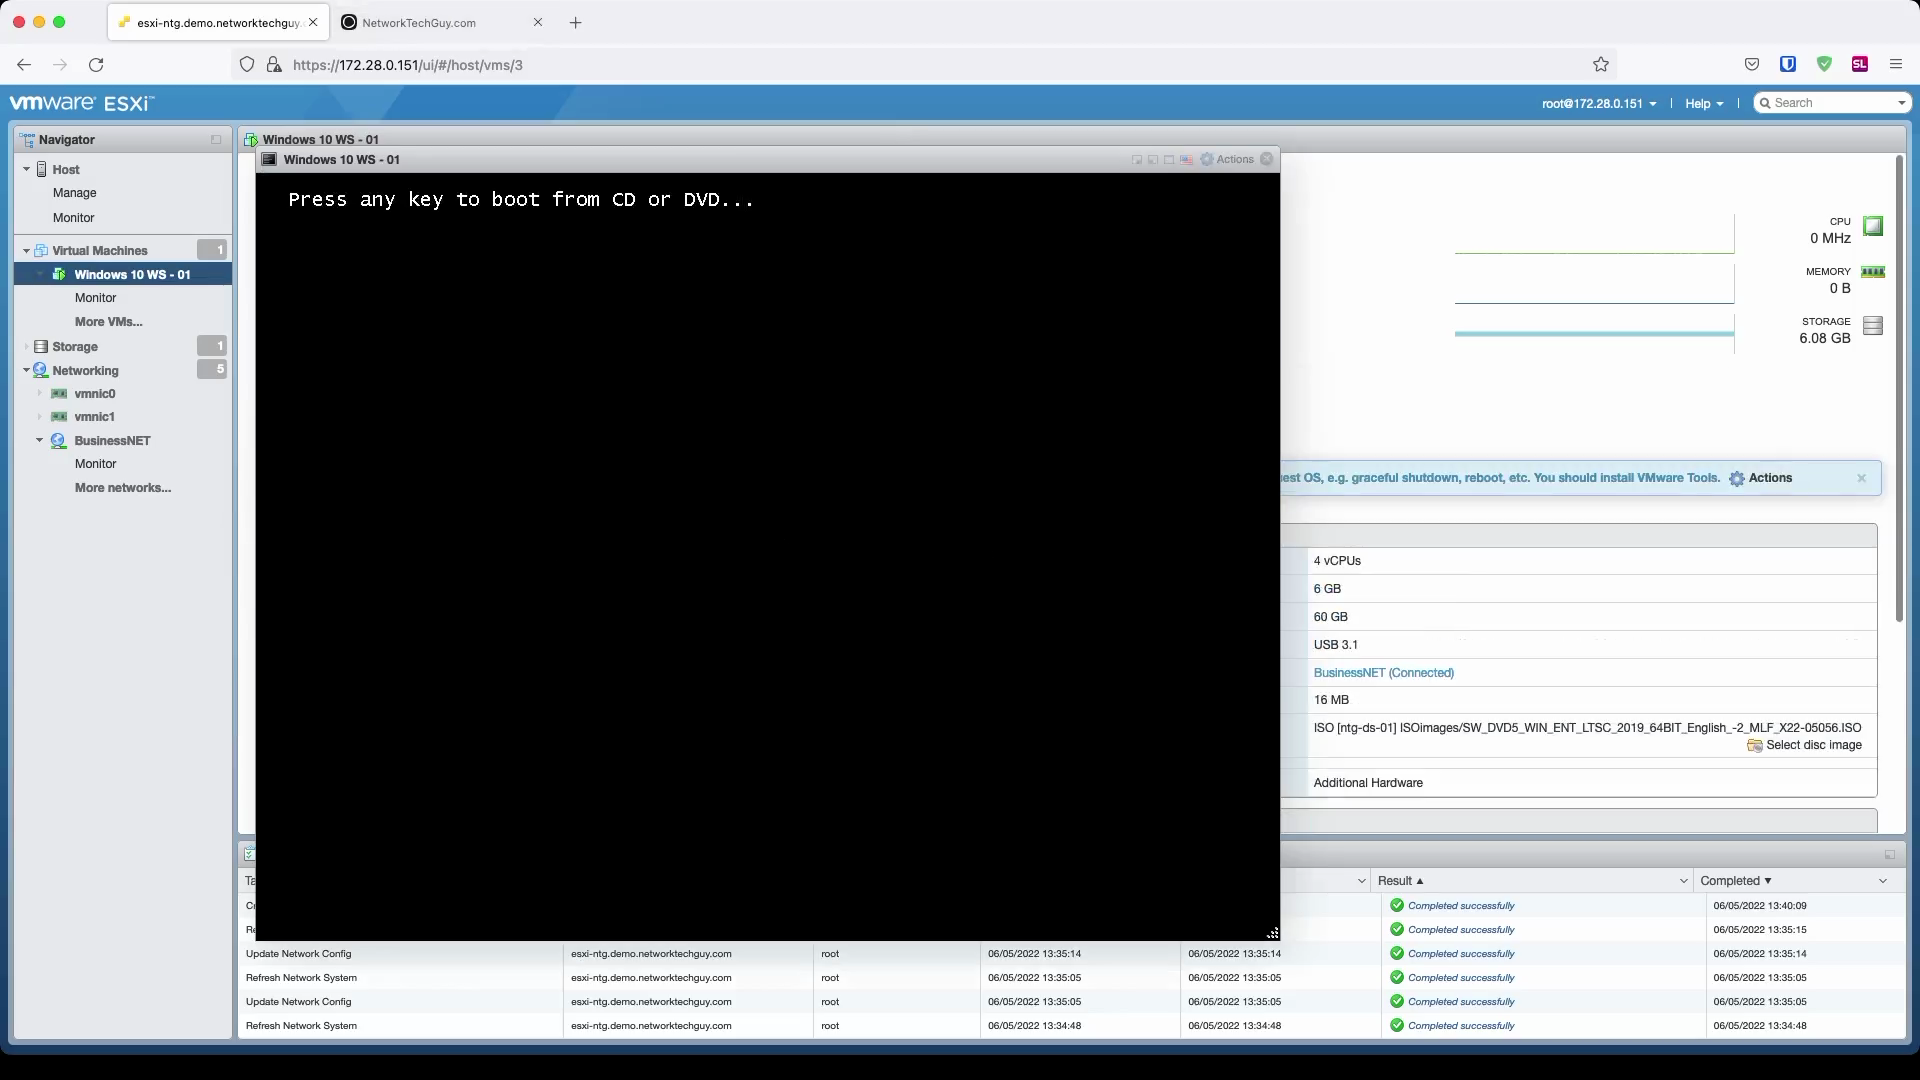Open the console Actions gear menu
The width and height of the screenshot is (1920, 1080).
1227,160
